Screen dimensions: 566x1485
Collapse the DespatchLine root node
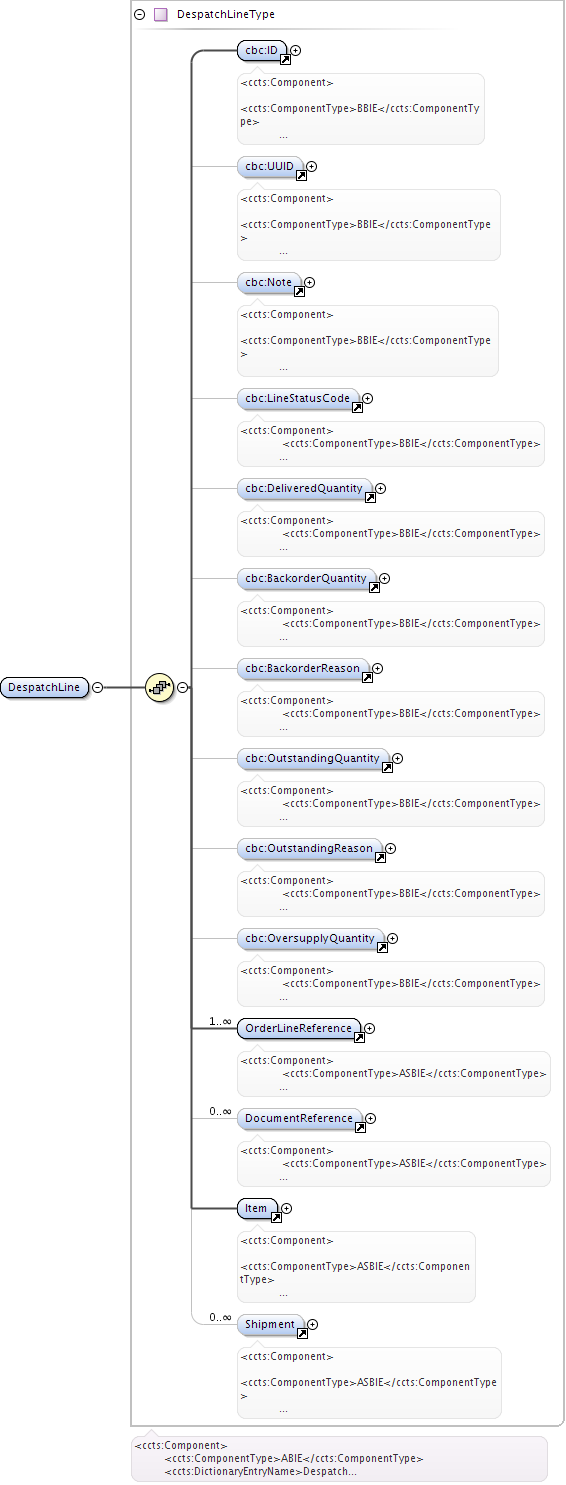pos(97,687)
